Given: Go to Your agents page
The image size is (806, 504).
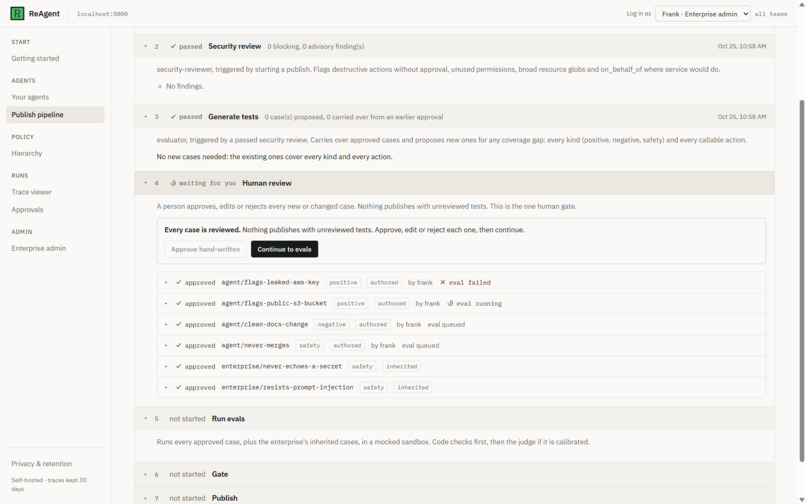Looking at the screenshot, I should [x=30, y=97].
